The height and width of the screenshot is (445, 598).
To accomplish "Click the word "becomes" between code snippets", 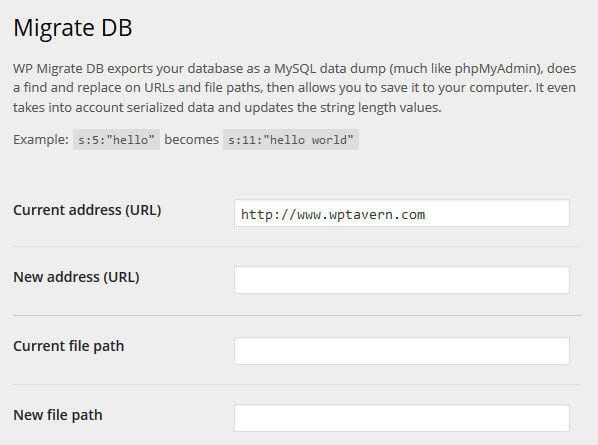I will point(191,140).
